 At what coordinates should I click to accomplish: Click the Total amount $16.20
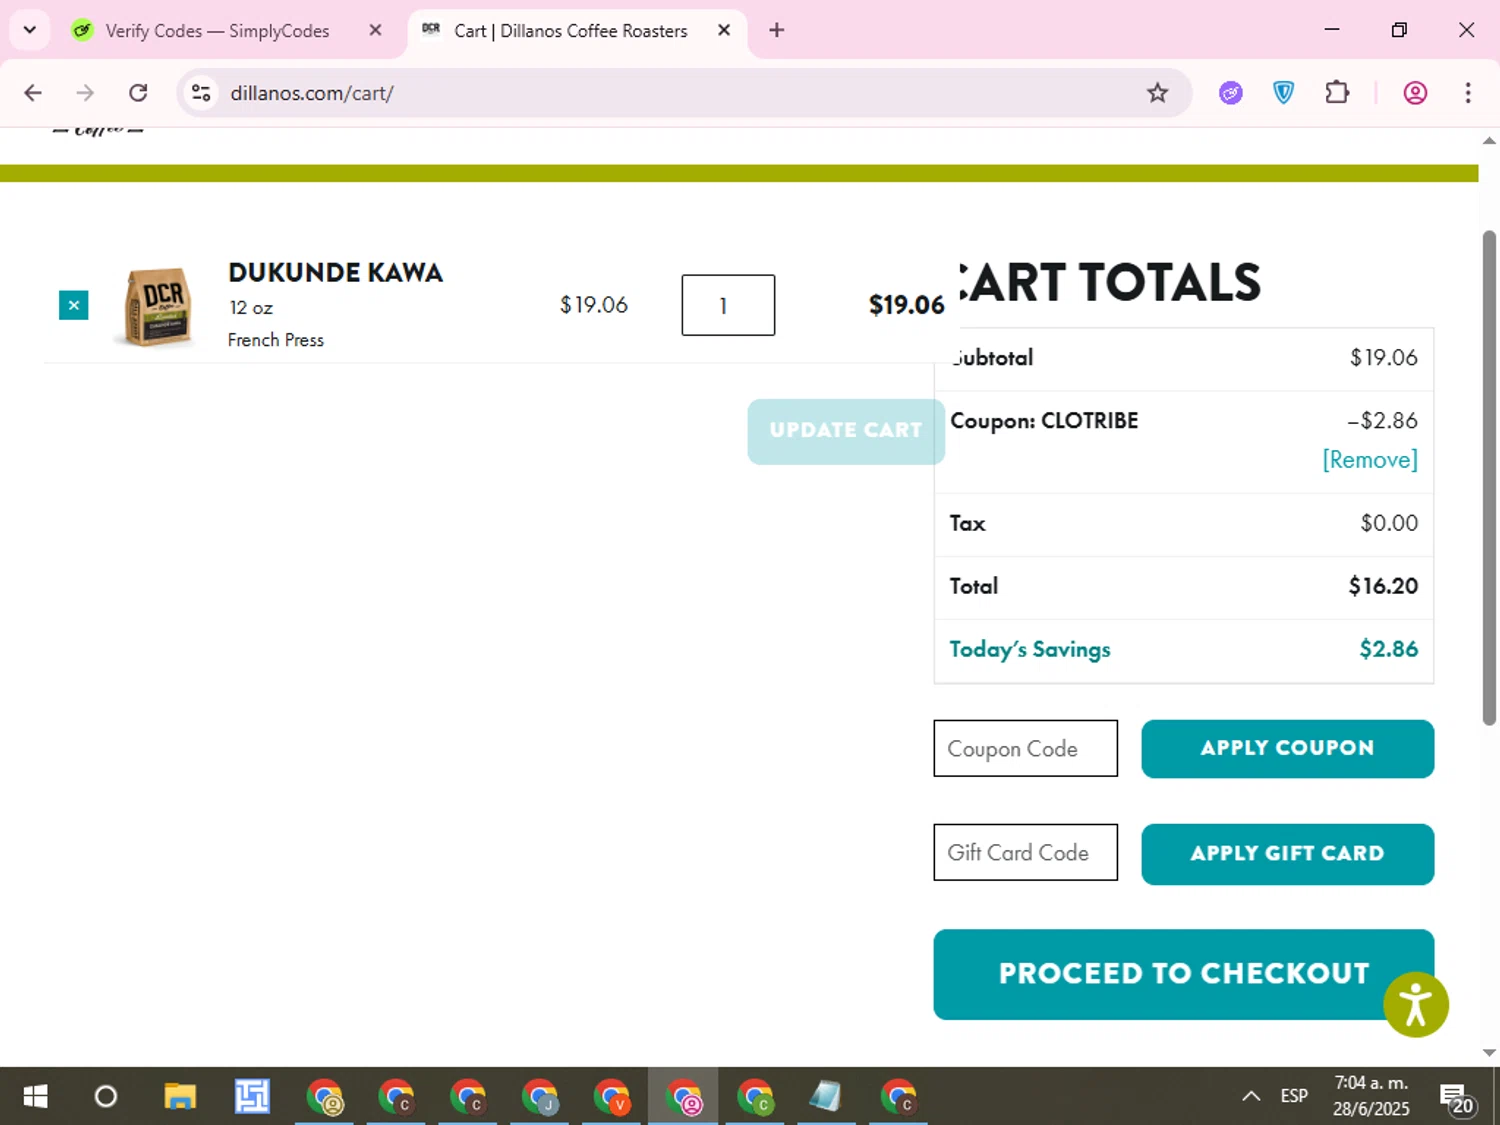coord(1383,586)
